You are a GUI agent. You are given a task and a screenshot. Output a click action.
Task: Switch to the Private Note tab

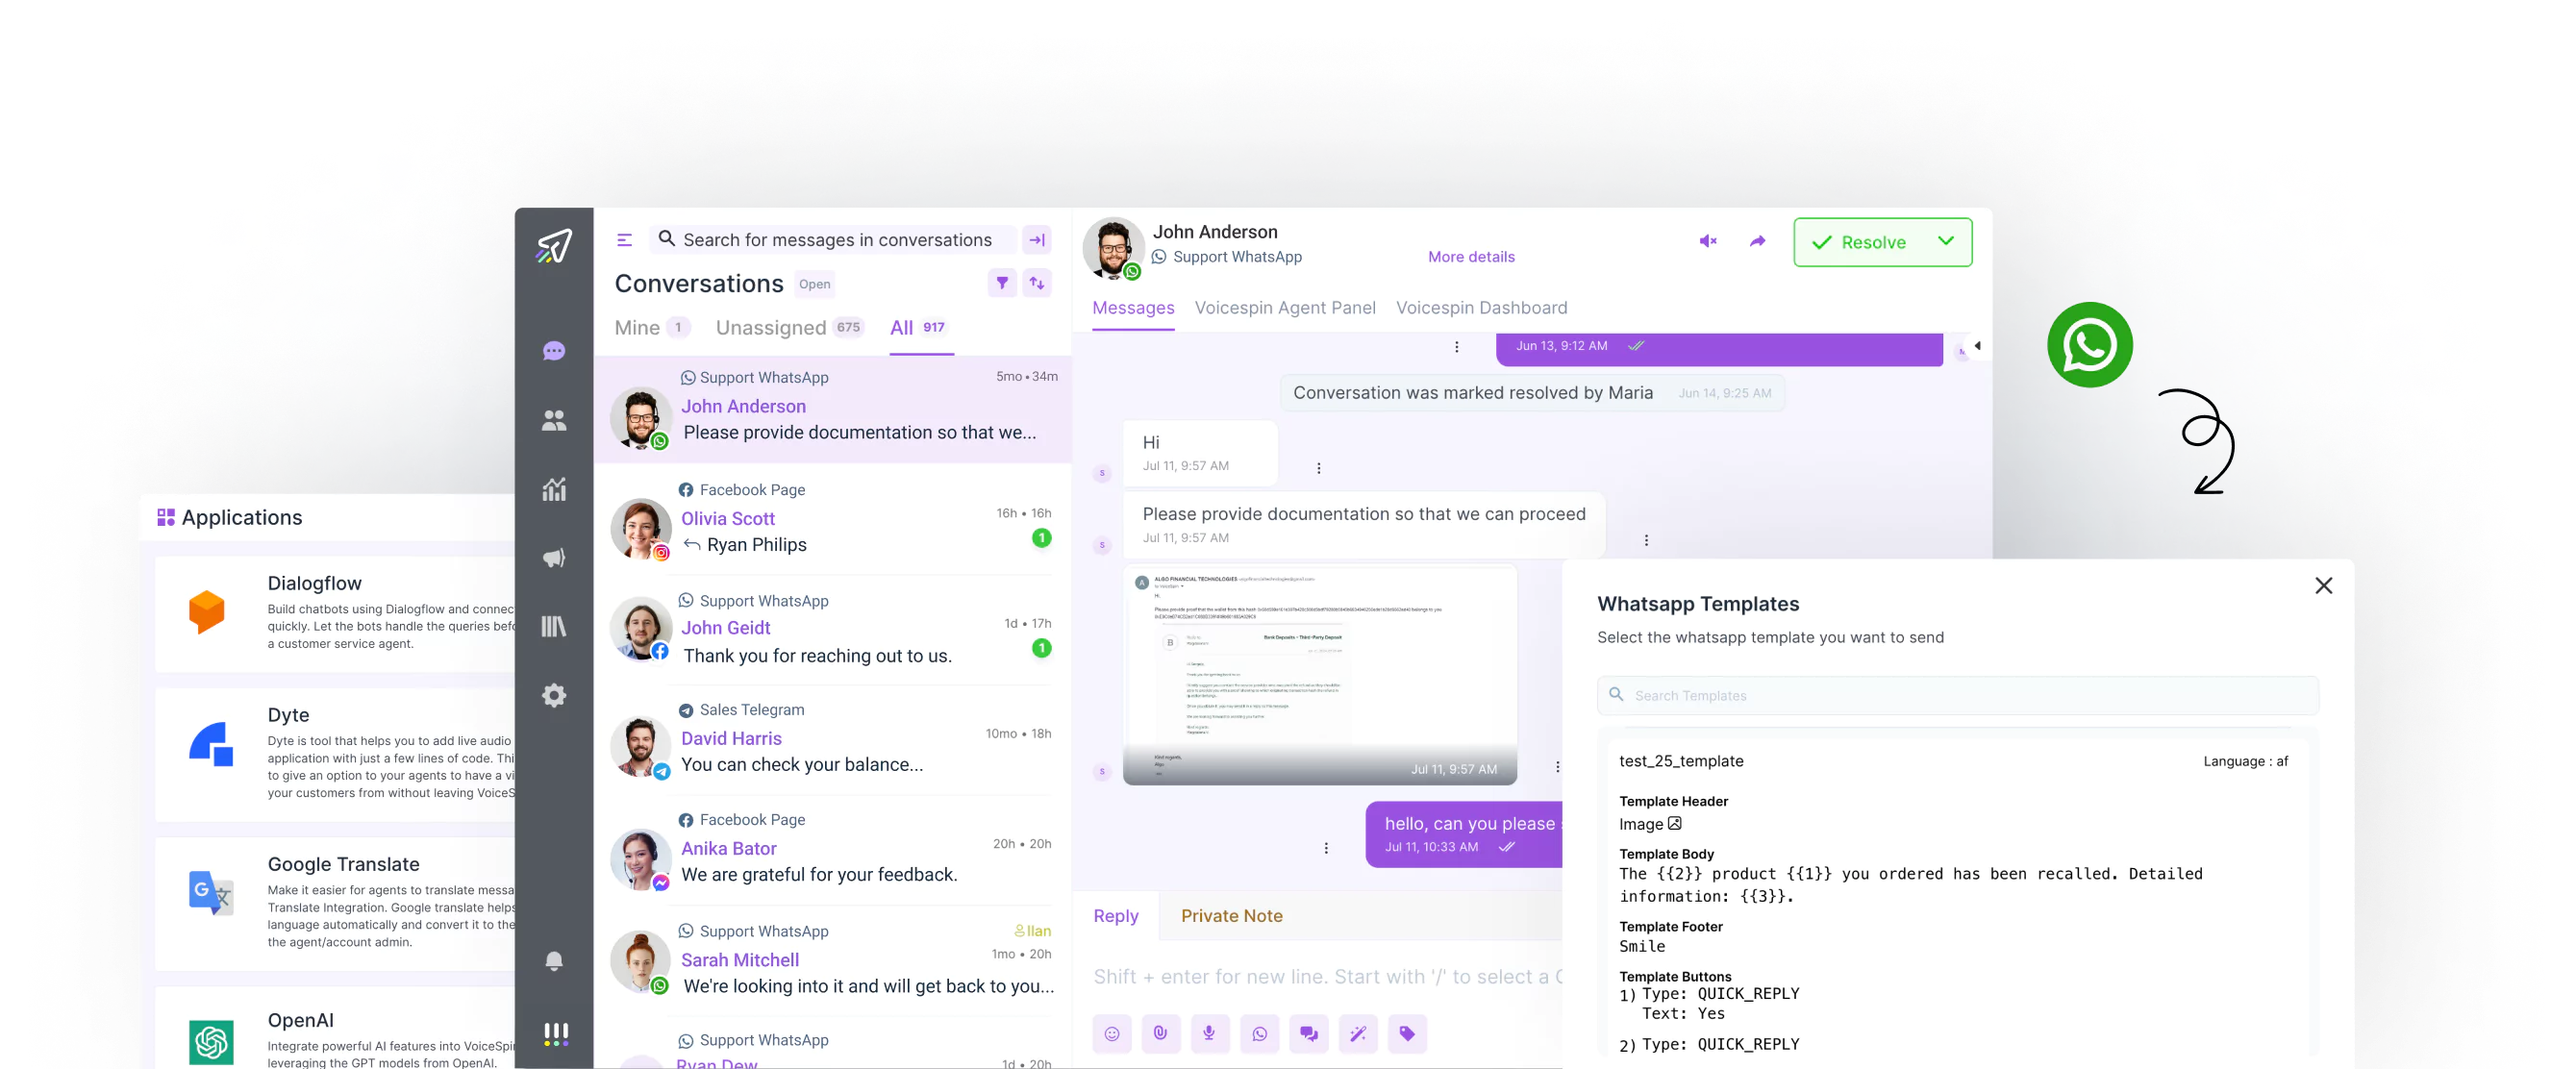click(x=1232, y=914)
